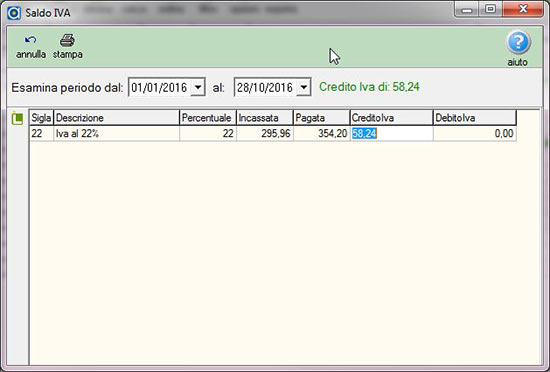Click the Incassata column header
Screen dimensions: 550x372
tap(265, 118)
